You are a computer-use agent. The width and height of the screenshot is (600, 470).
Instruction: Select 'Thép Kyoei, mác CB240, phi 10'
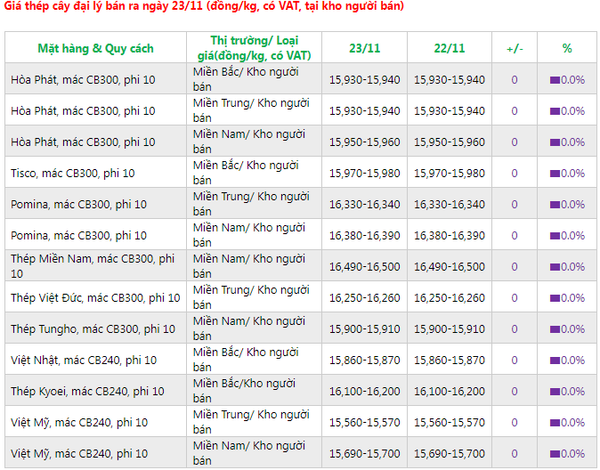click(x=87, y=392)
